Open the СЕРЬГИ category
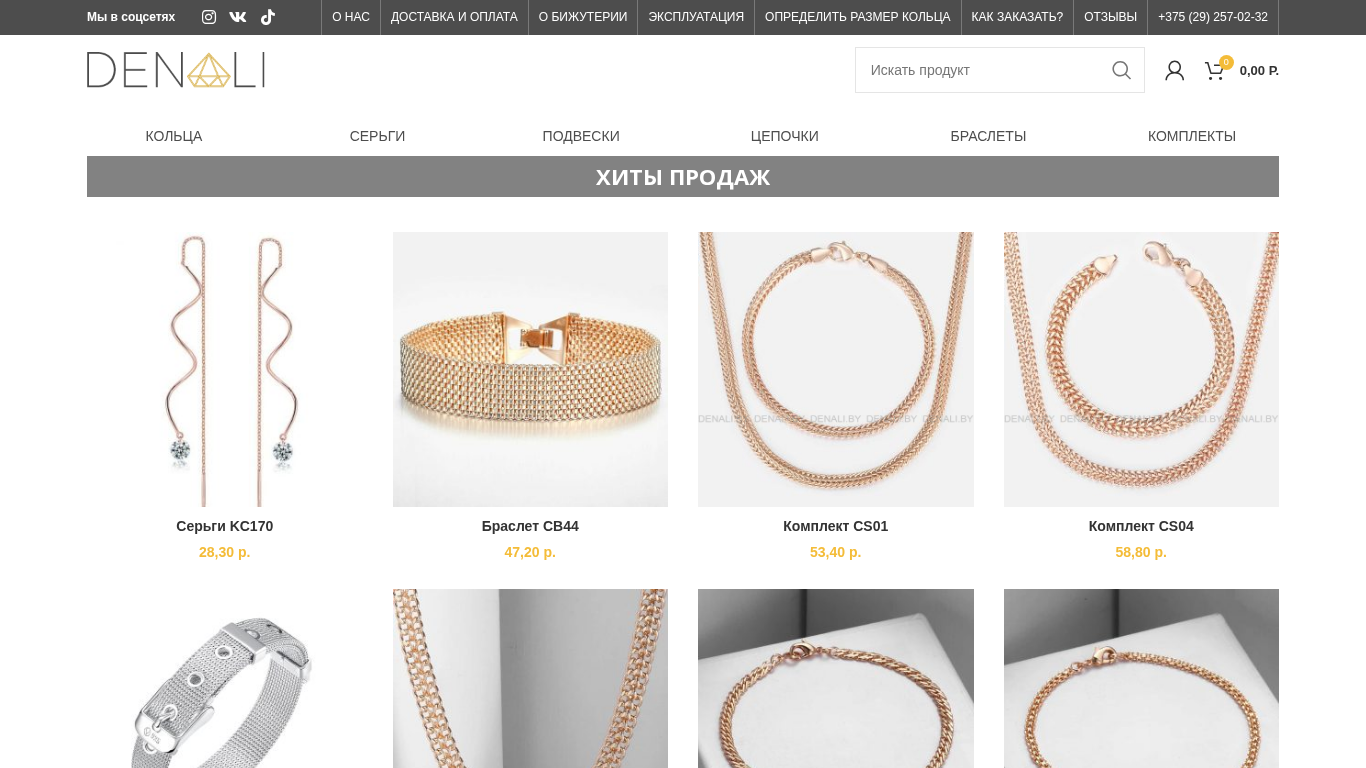The width and height of the screenshot is (1366, 768). pyautogui.click(x=377, y=136)
